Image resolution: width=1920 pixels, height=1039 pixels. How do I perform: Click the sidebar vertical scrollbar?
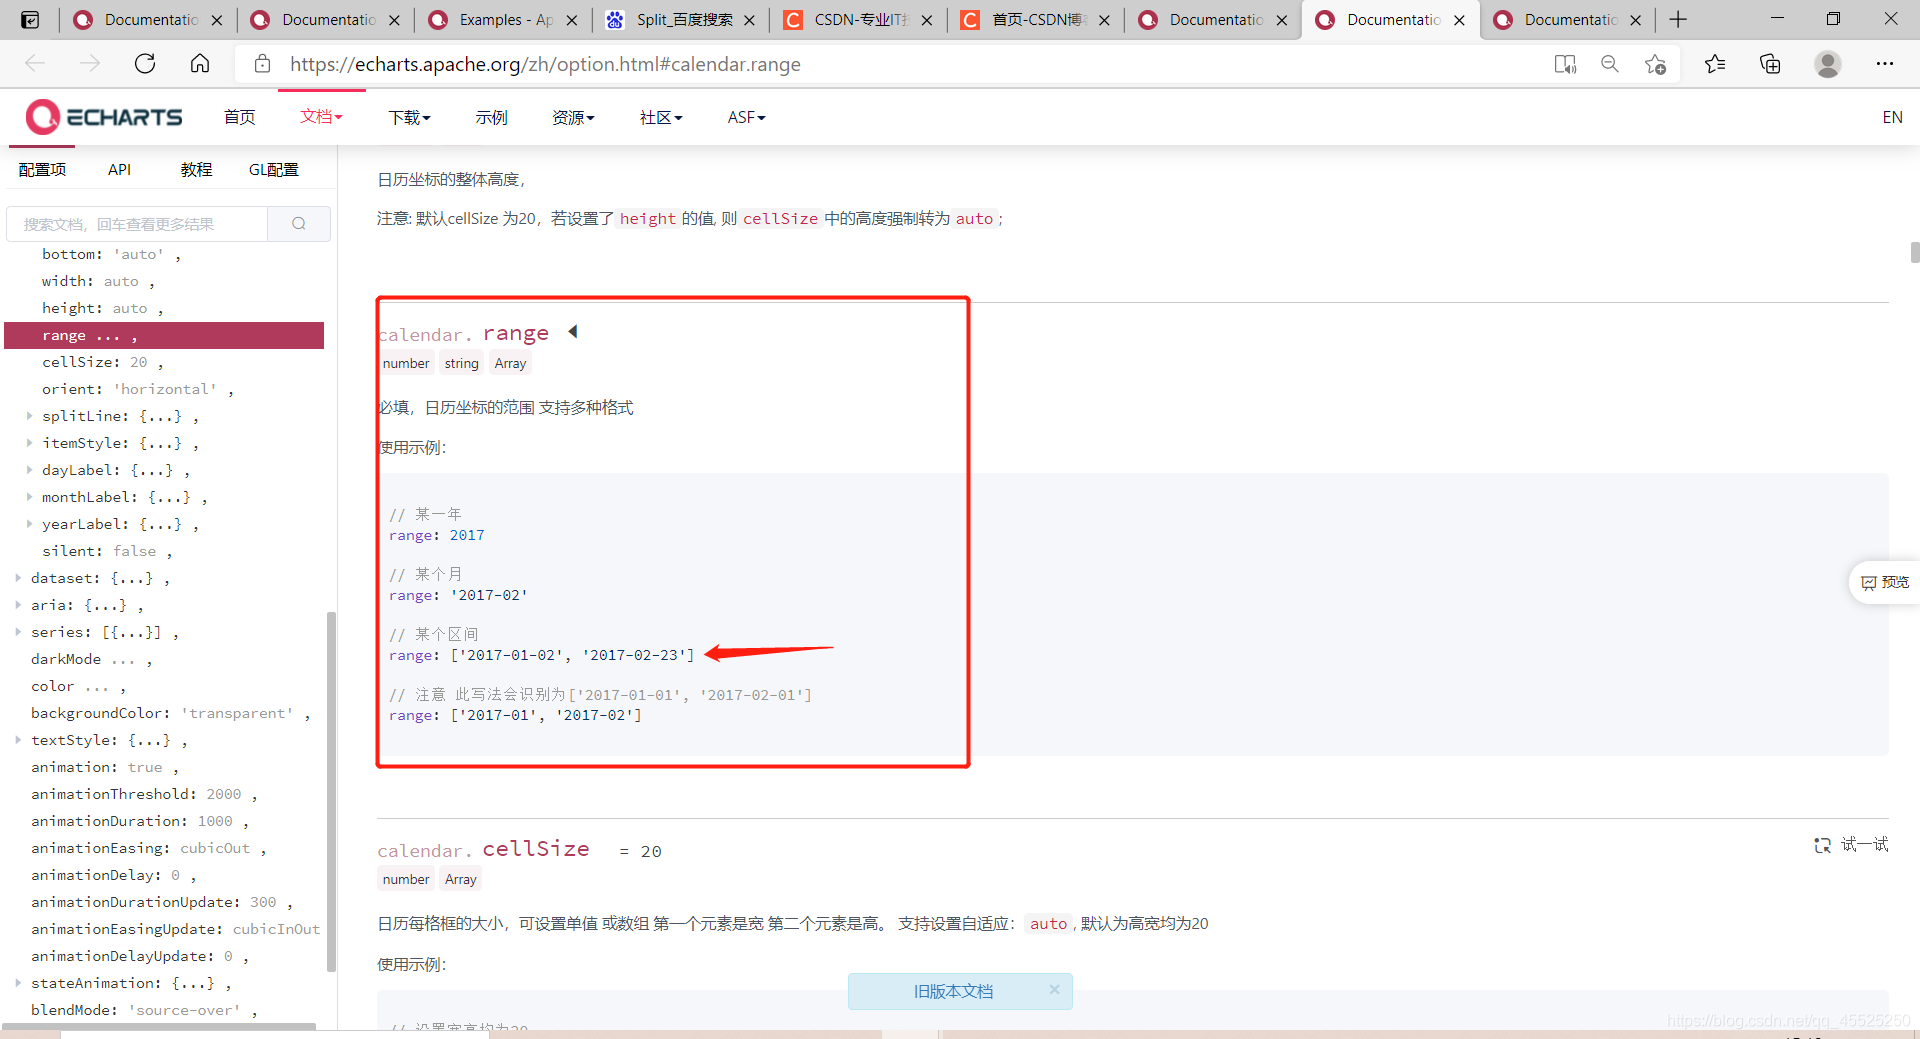click(x=331, y=790)
